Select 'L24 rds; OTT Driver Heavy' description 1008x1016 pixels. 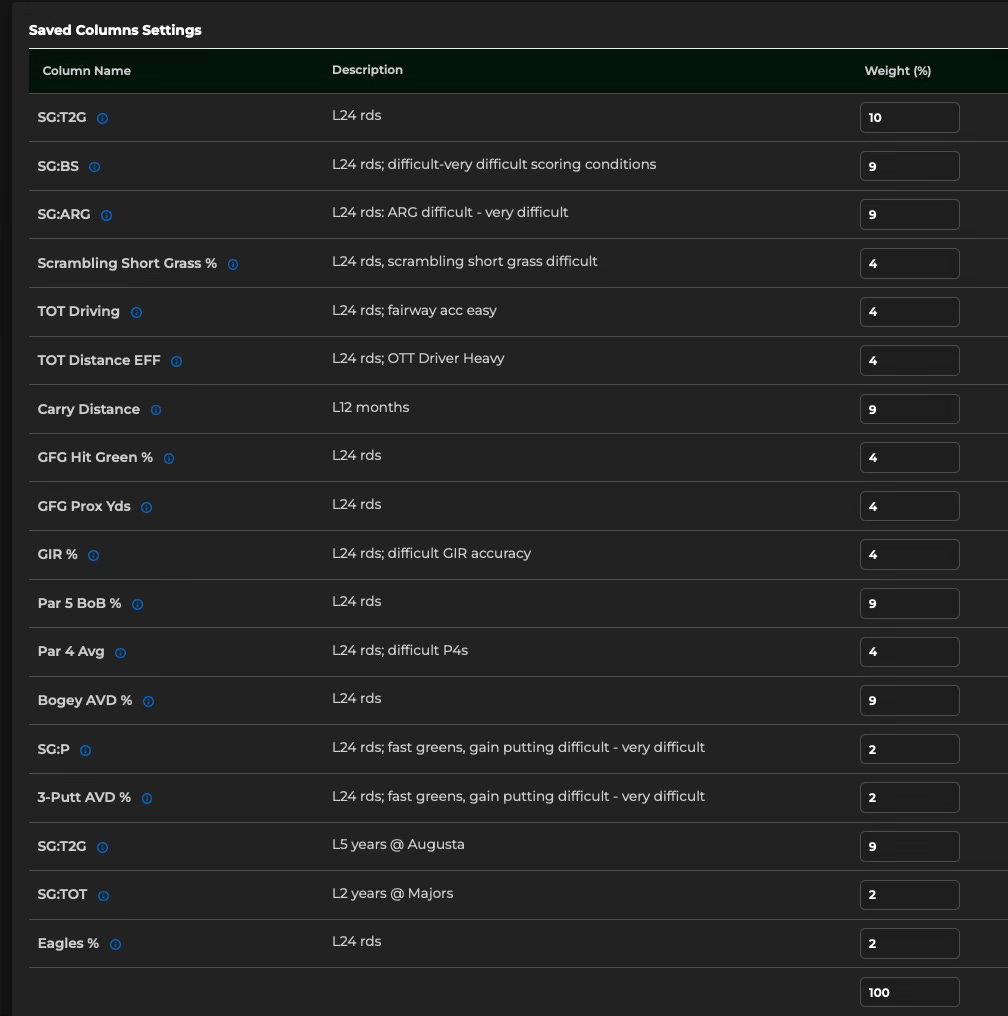[418, 358]
